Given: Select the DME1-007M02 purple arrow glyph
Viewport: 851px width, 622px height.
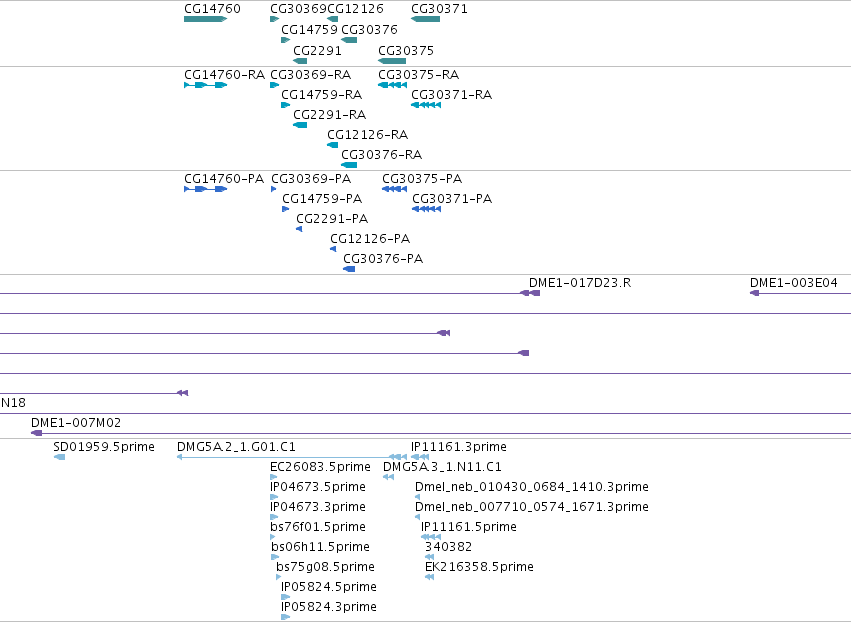Looking at the screenshot, I should [36, 433].
